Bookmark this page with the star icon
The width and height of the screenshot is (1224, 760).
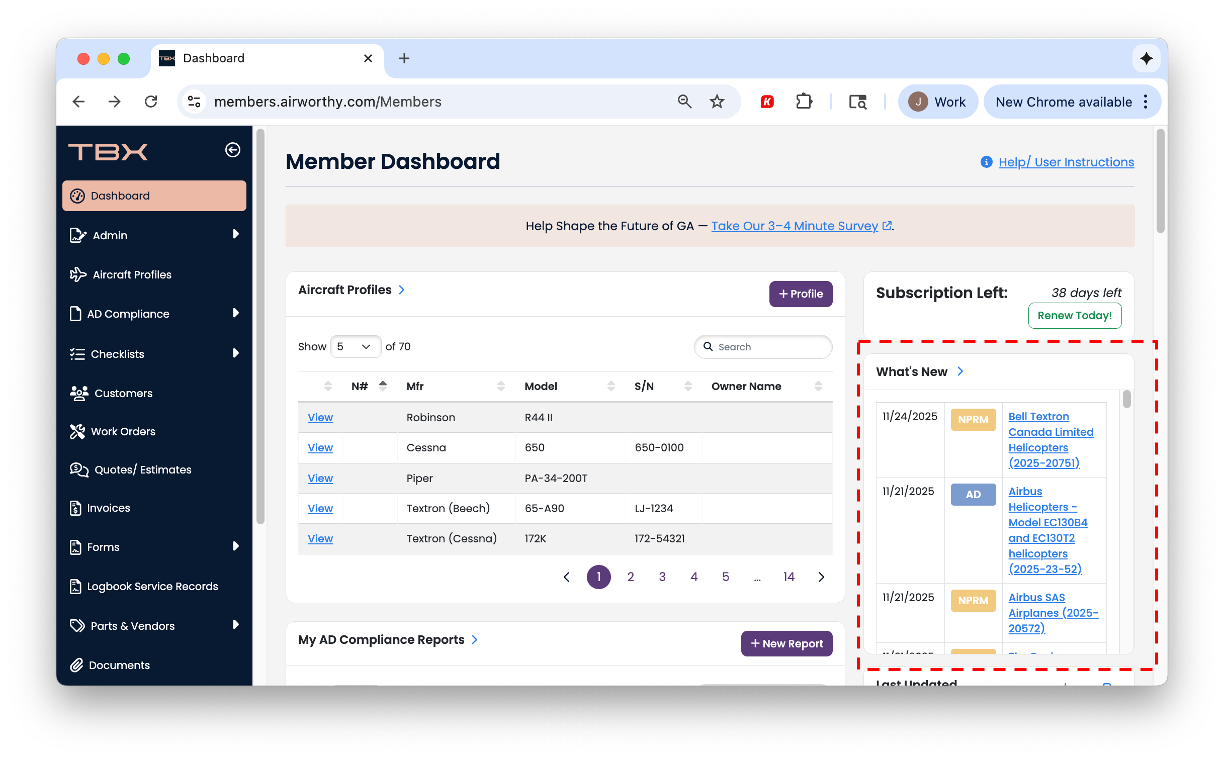717,102
